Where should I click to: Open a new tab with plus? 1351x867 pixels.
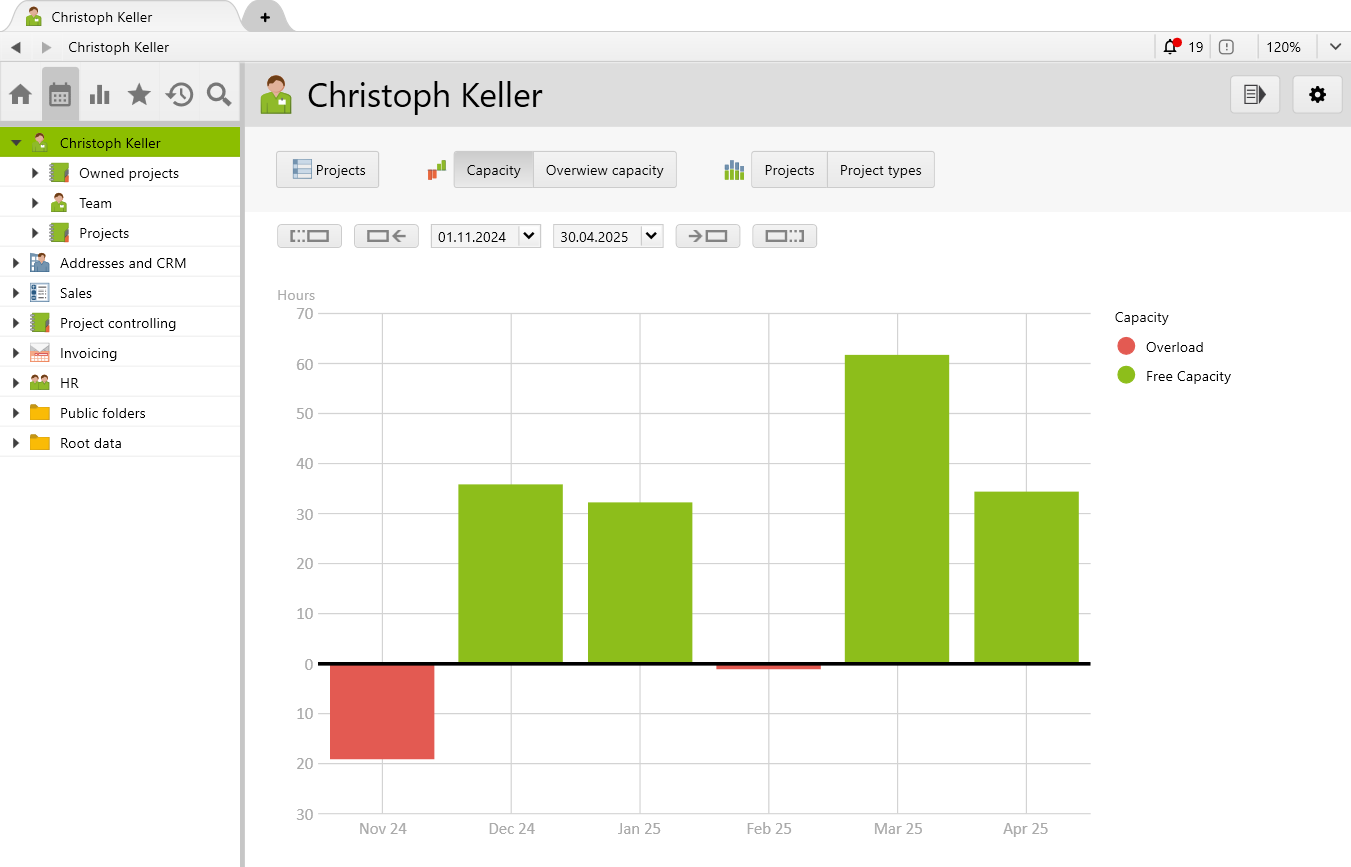click(x=265, y=17)
